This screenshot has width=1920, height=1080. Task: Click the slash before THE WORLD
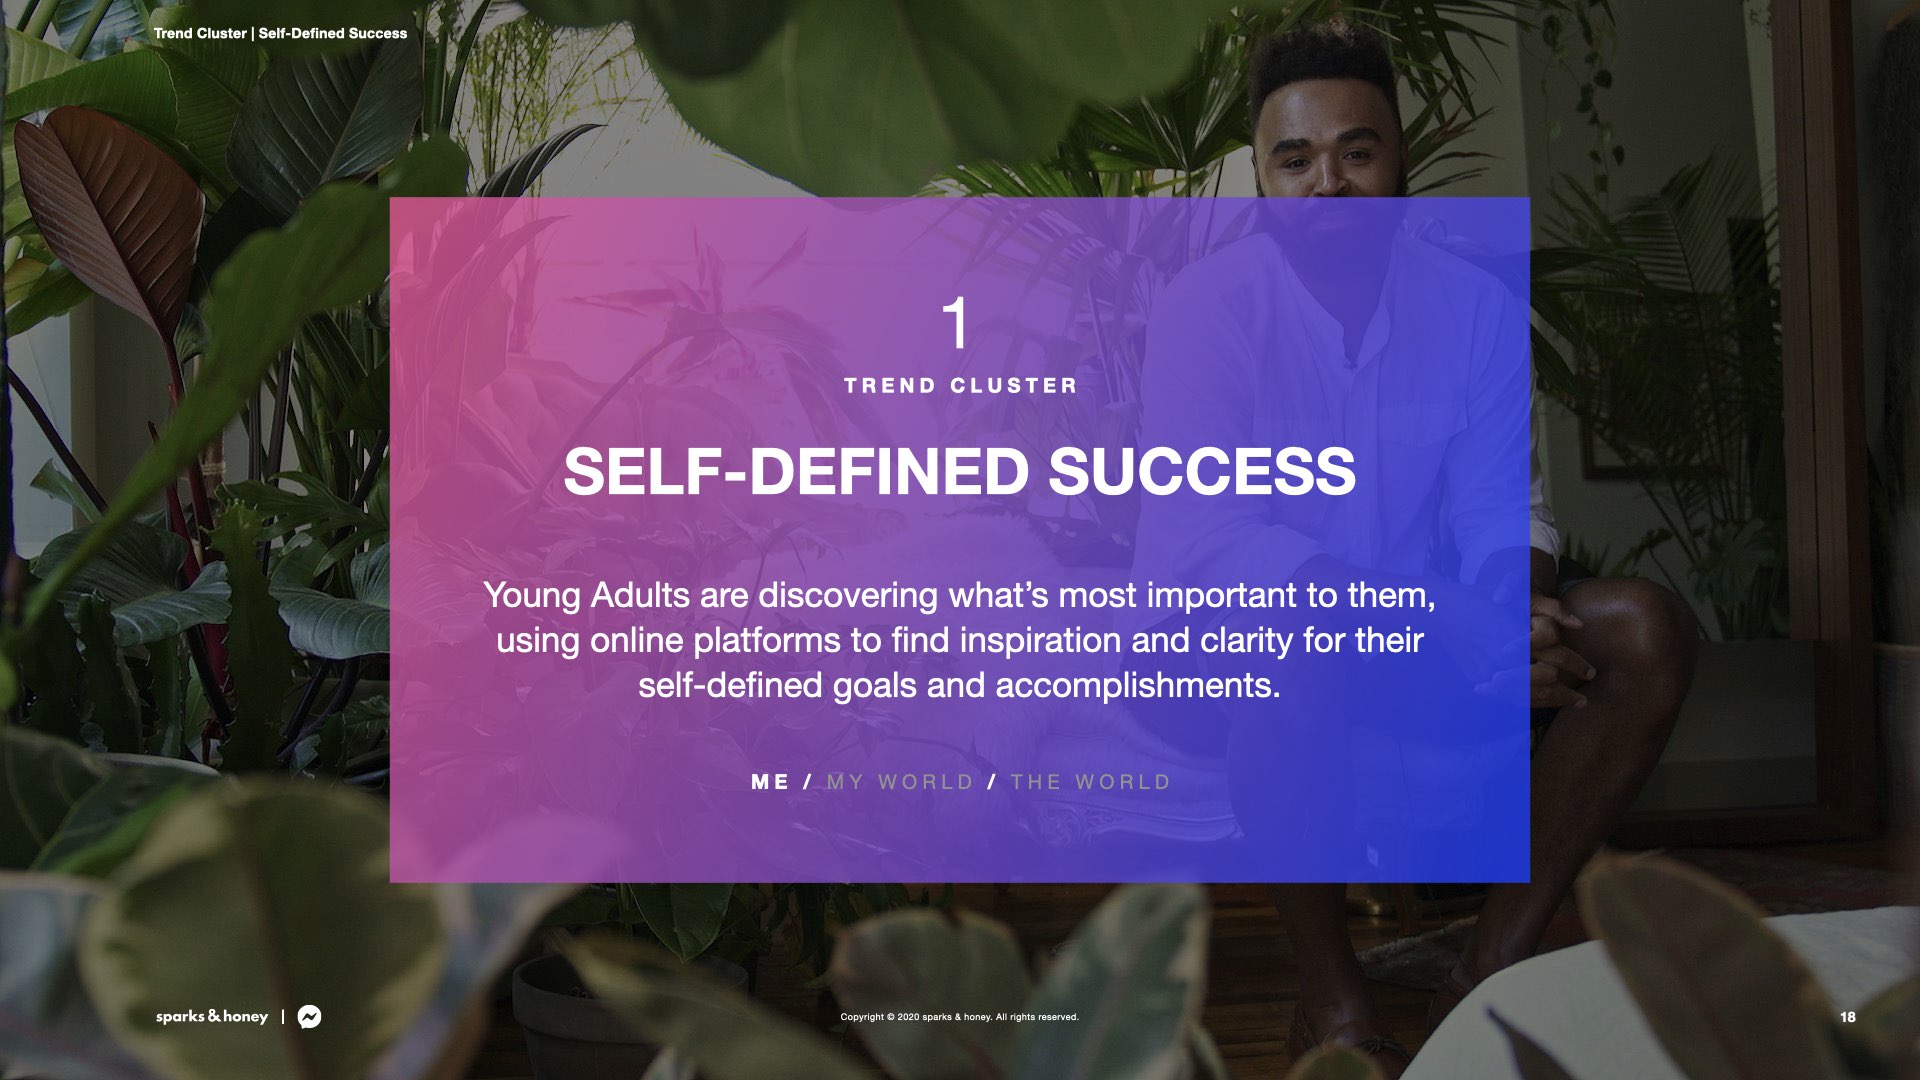point(992,782)
